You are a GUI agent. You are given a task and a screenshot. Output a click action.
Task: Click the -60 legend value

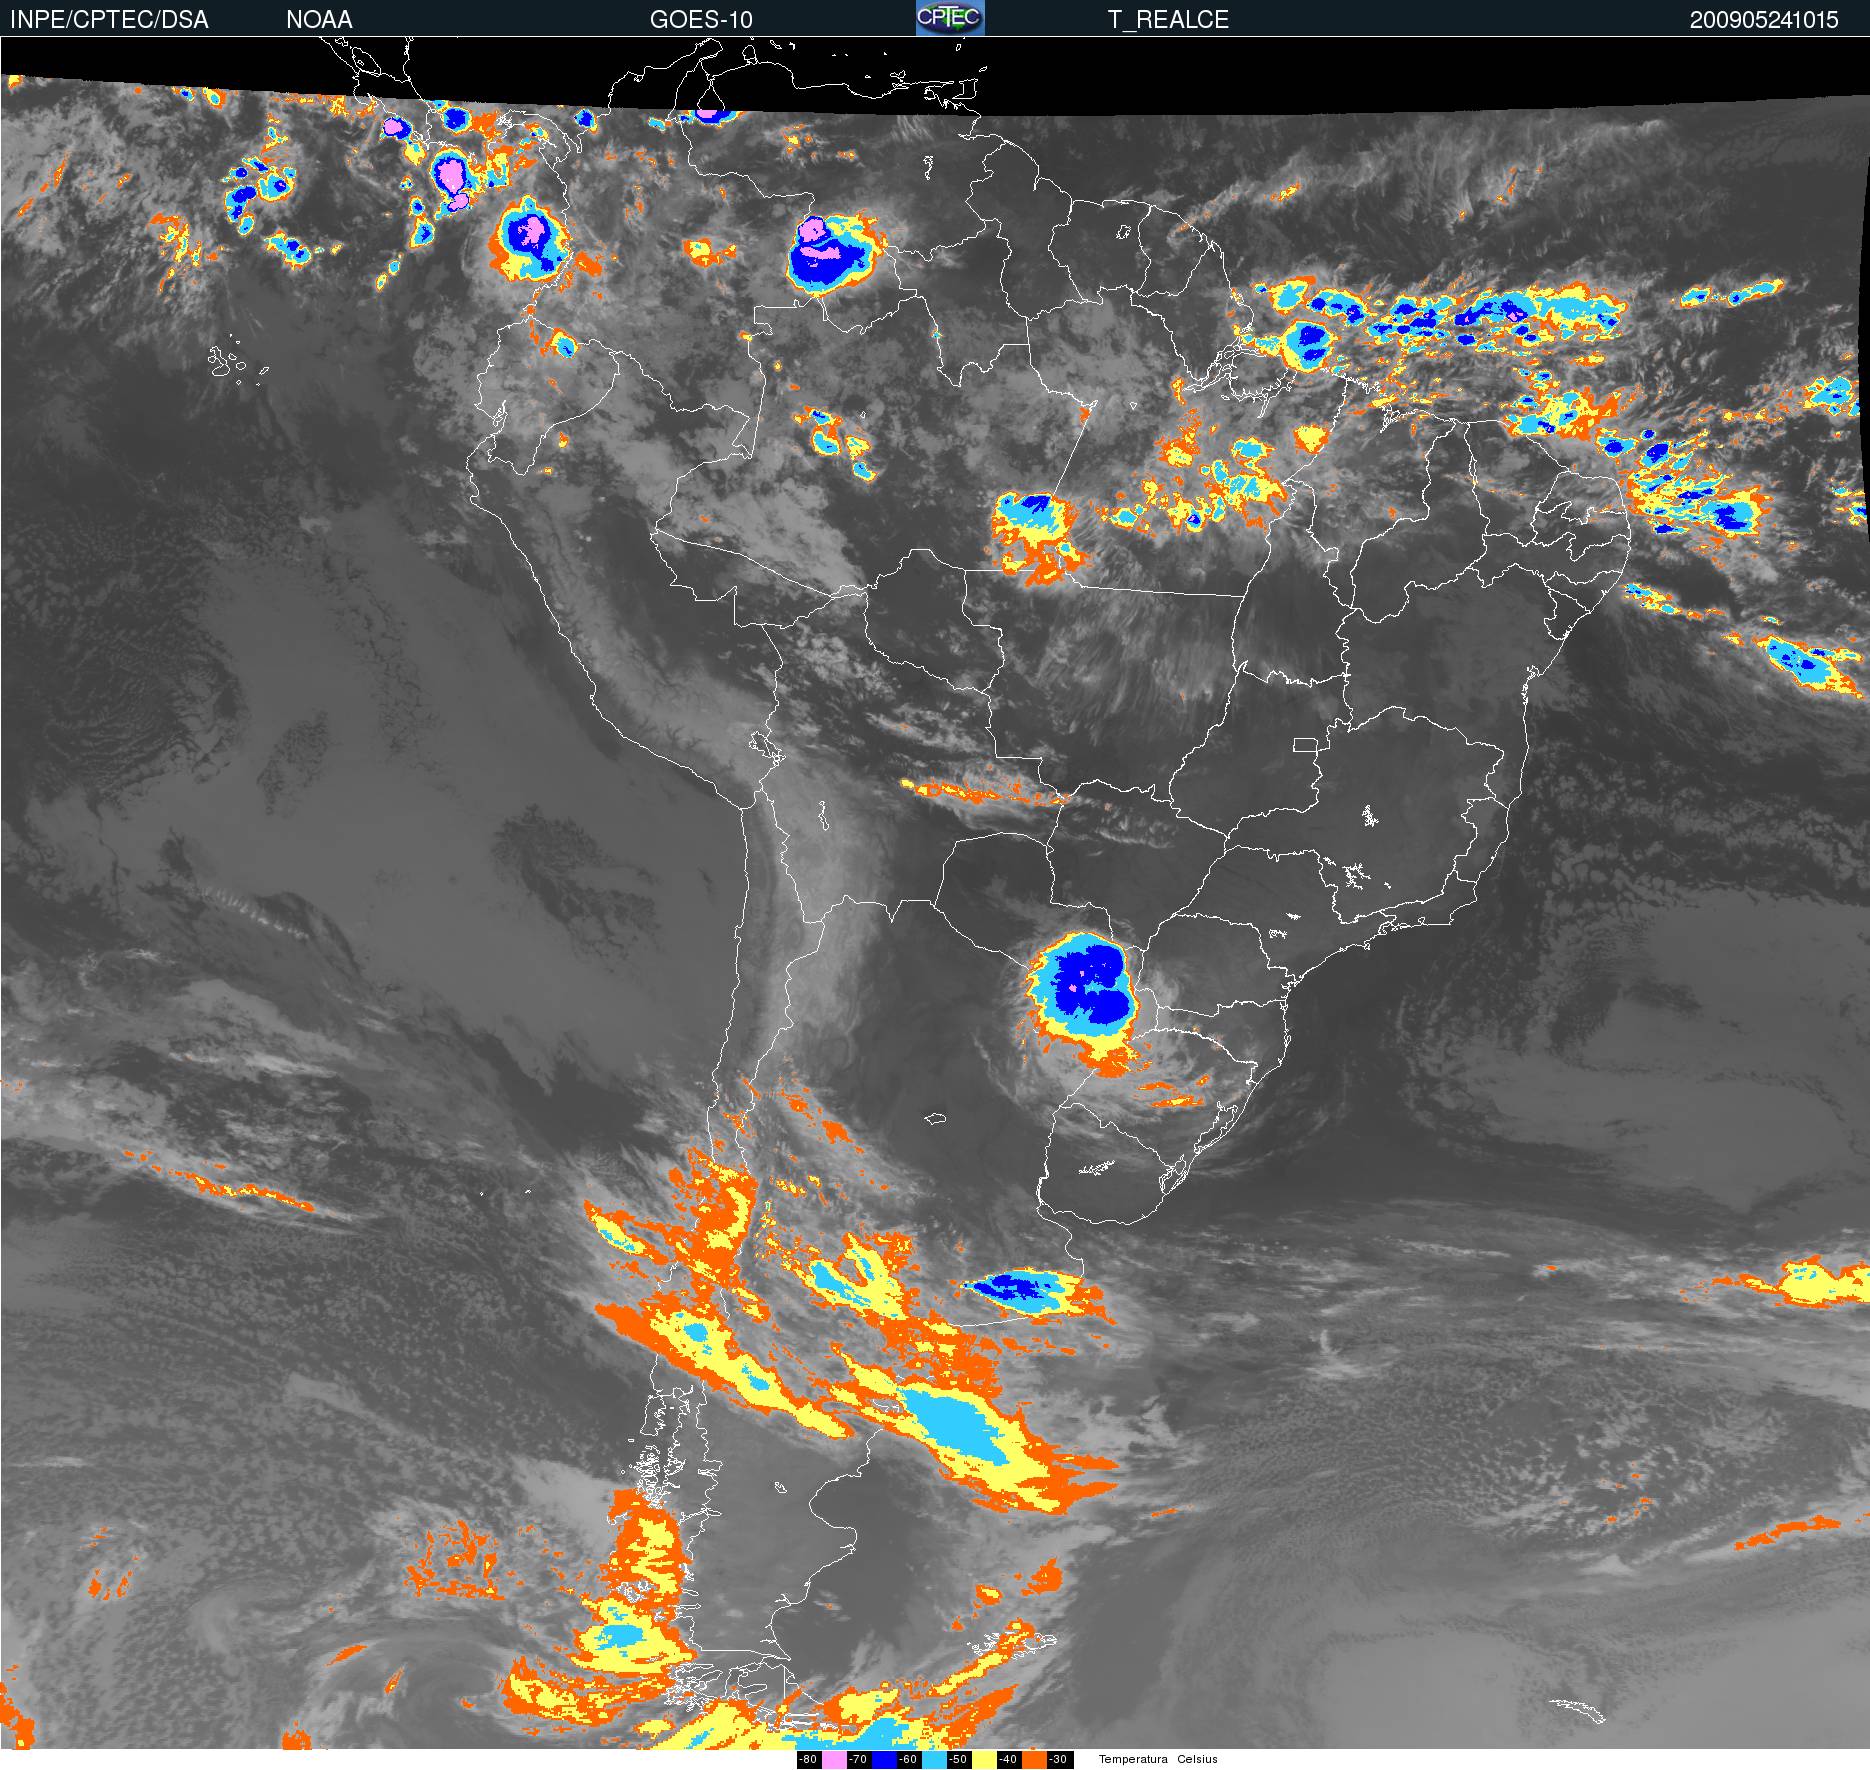pyautogui.click(x=909, y=1760)
